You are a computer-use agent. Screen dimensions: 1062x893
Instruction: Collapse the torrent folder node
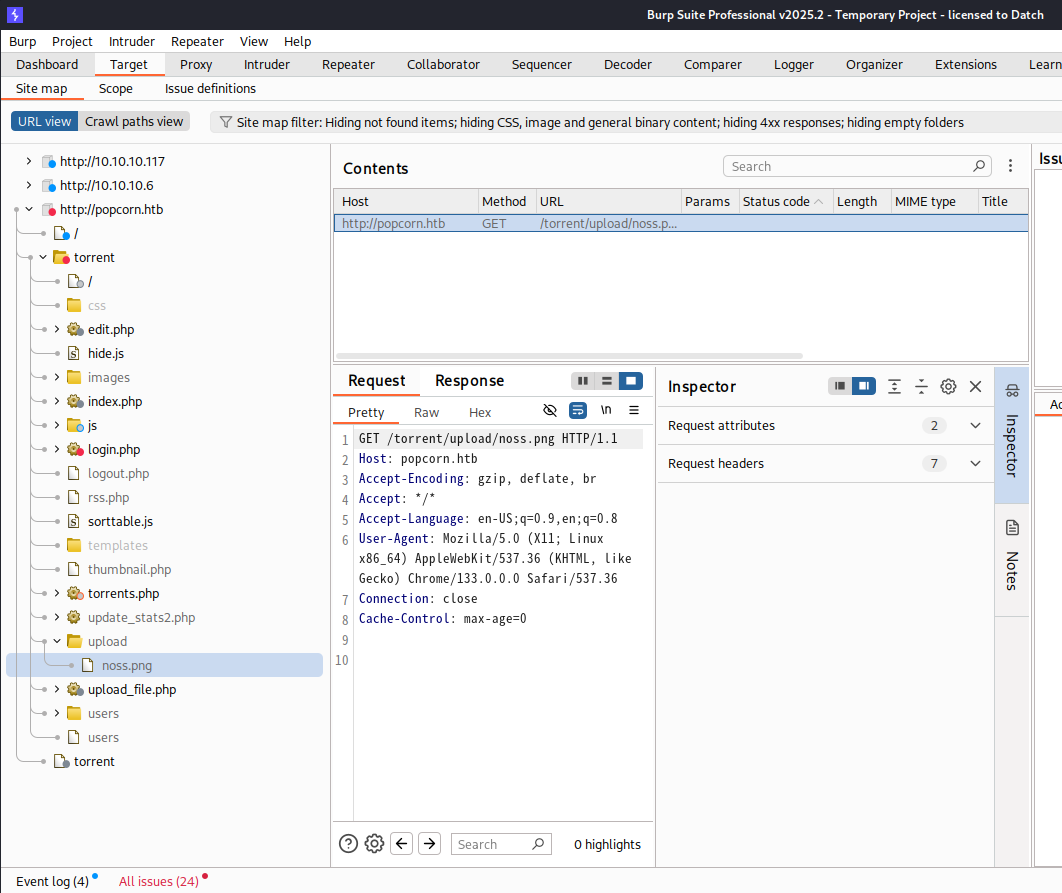pyautogui.click(x=43, y=257)
